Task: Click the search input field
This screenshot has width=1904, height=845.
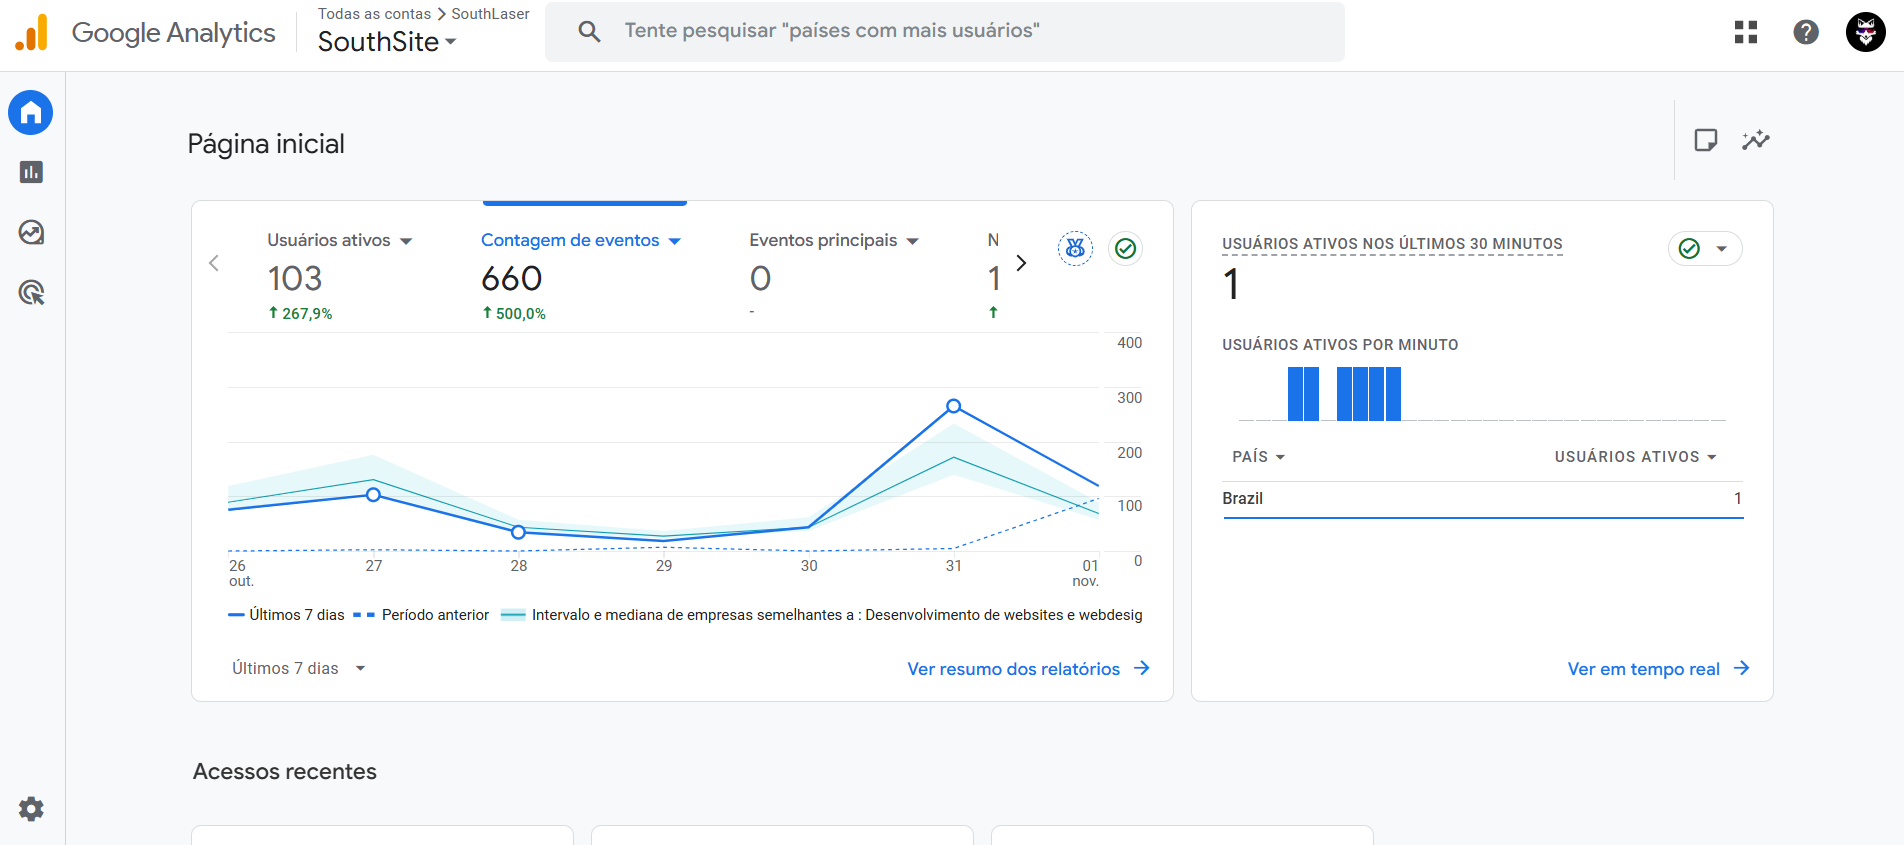Action: tap(944, 31)
